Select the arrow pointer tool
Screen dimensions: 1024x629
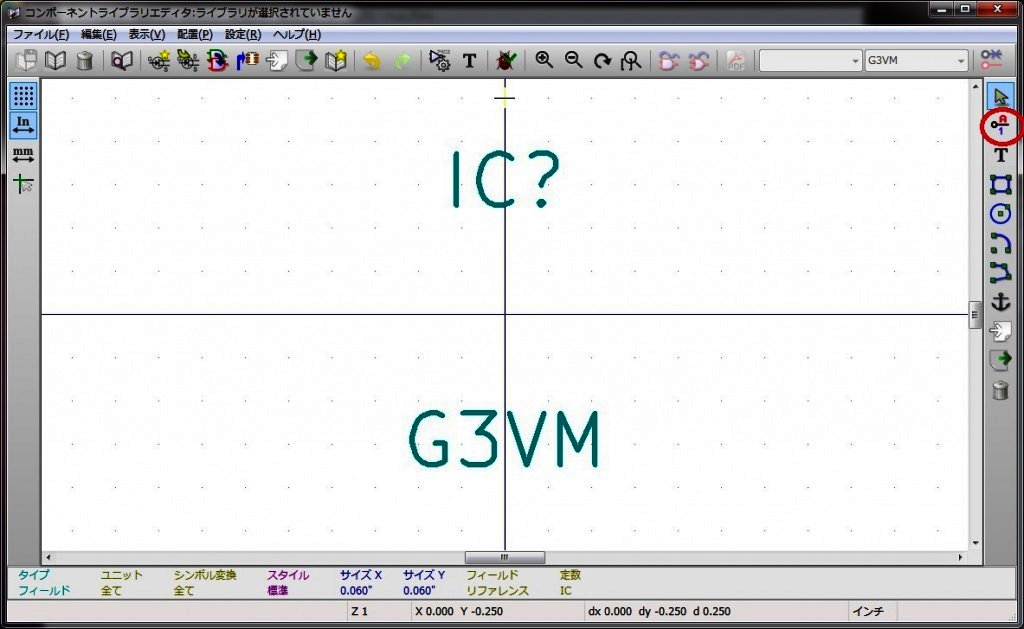pos(1000,96)
